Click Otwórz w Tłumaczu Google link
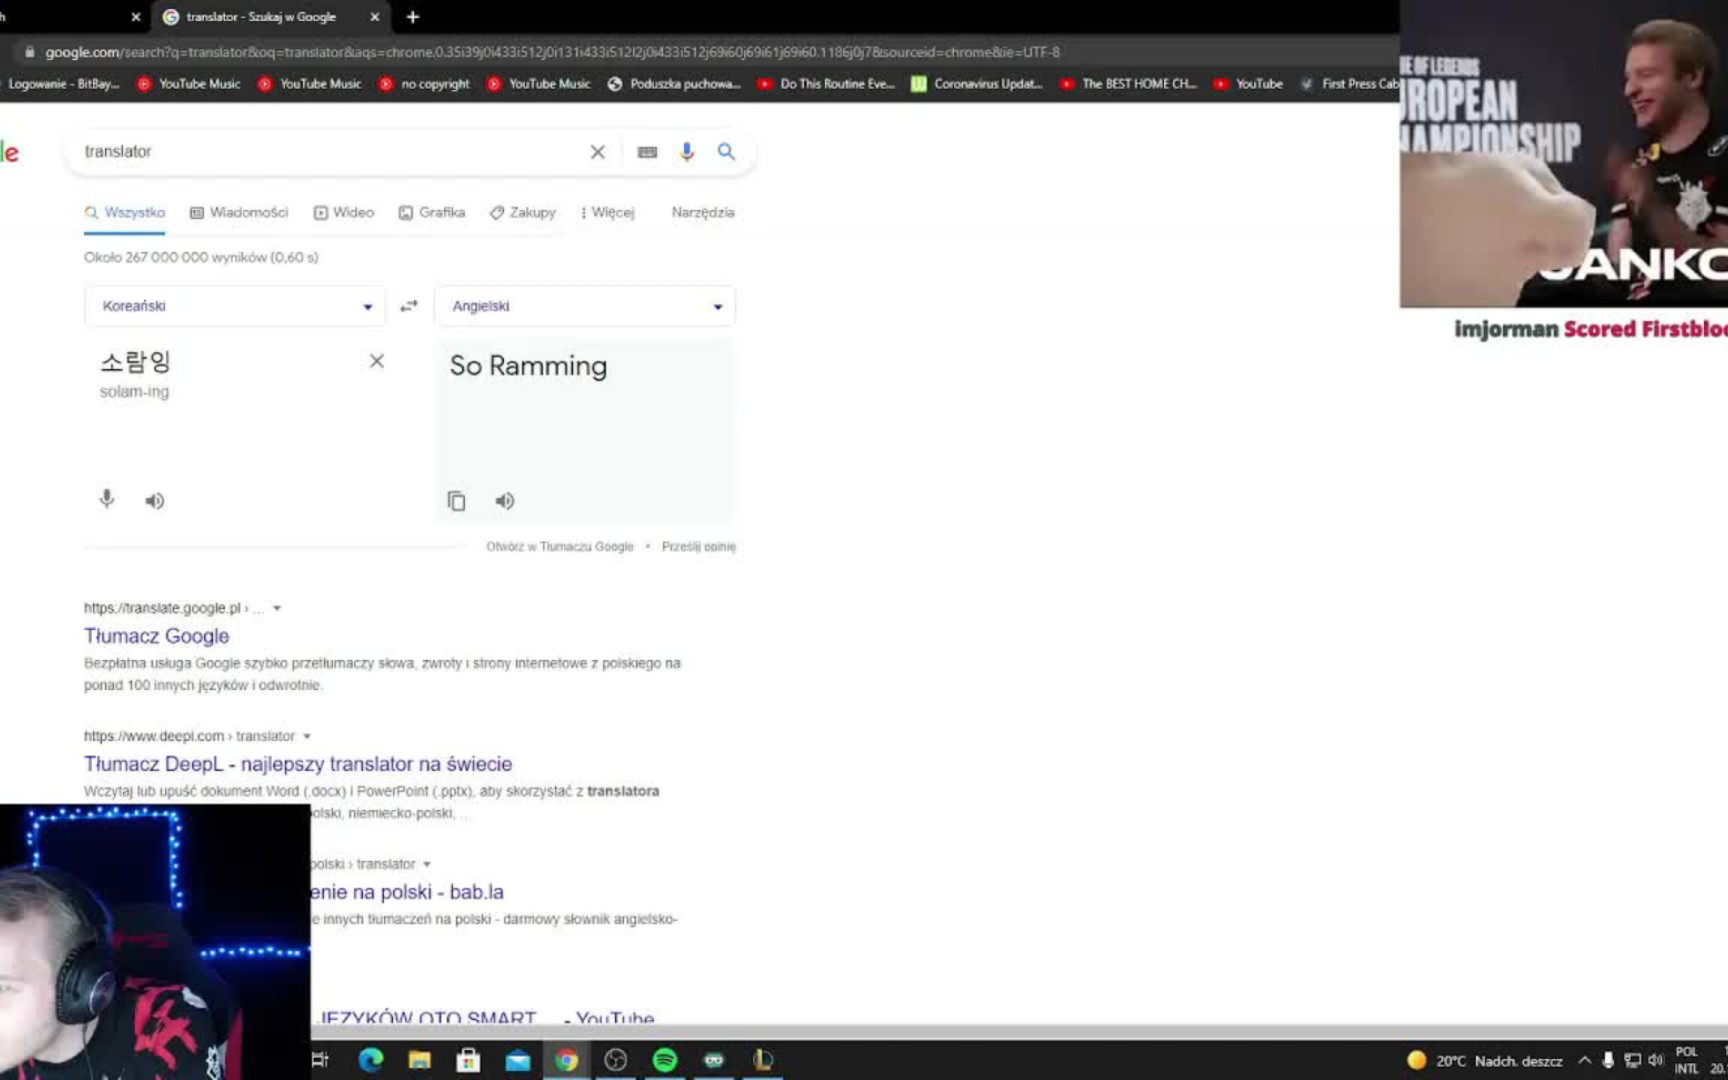This screenshot has height=1080, width=1728. point(560,546)
